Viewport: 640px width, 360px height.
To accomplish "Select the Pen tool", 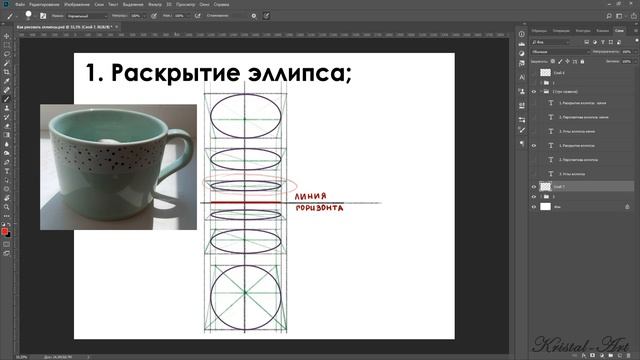I will [x=7, y=162].
